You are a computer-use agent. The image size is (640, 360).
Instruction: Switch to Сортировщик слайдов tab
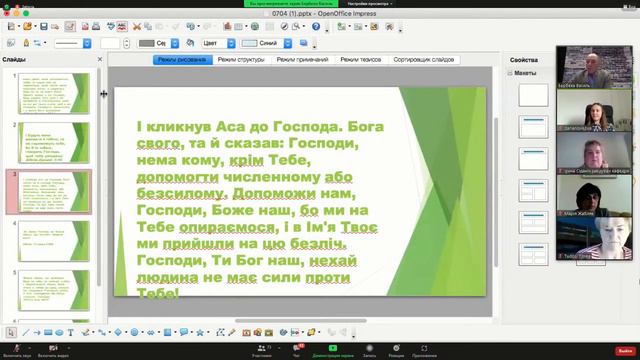[424, 60]
